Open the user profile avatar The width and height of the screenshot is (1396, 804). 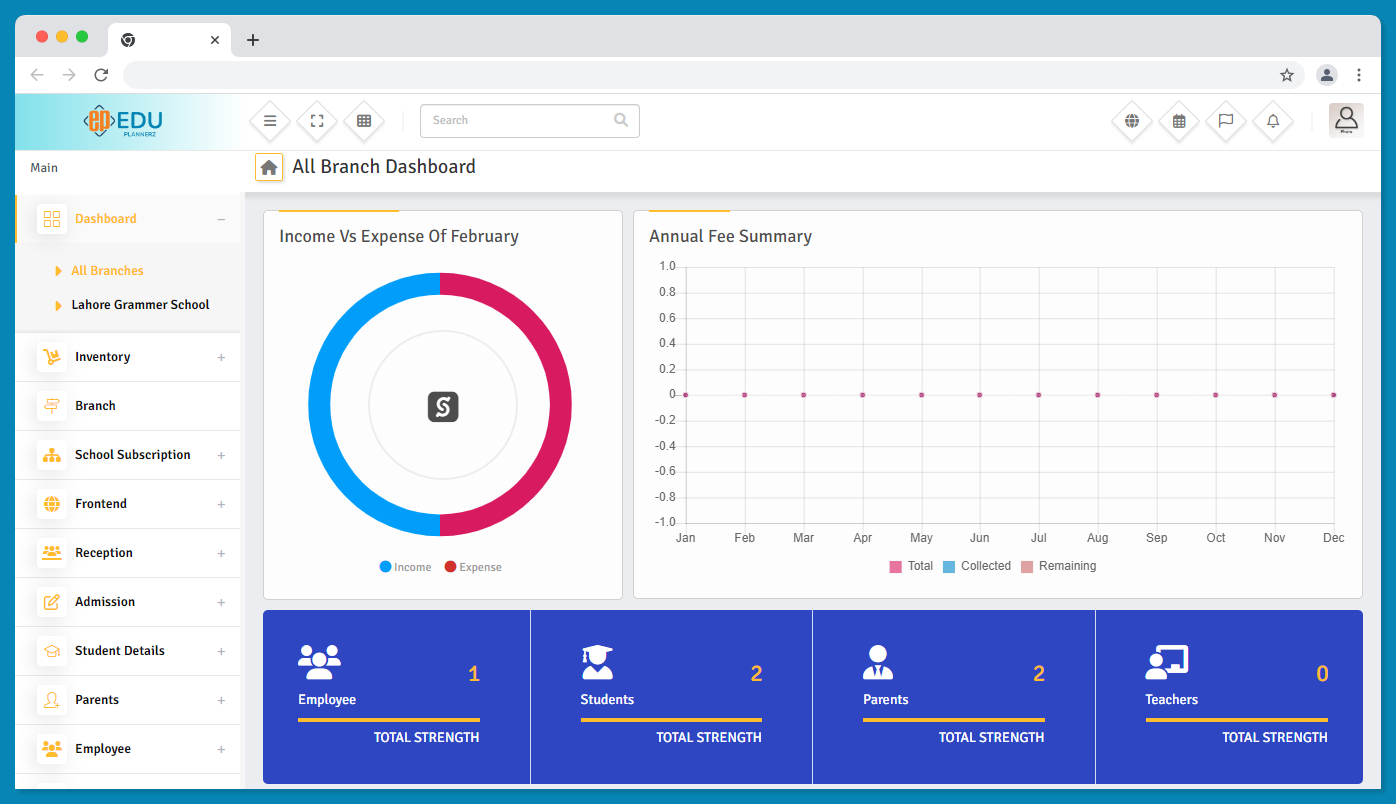(1346, 120)
